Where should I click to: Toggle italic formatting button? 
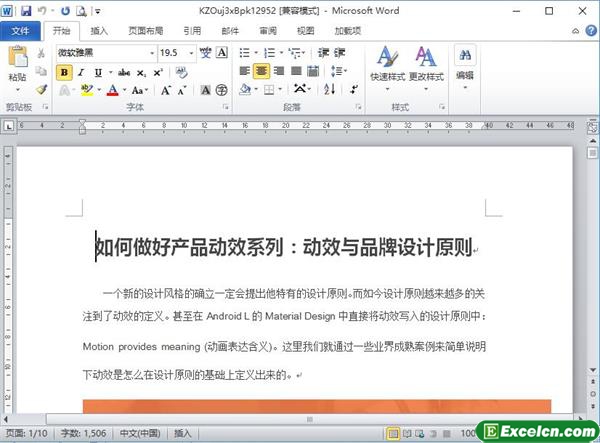(x=81, y=72)
